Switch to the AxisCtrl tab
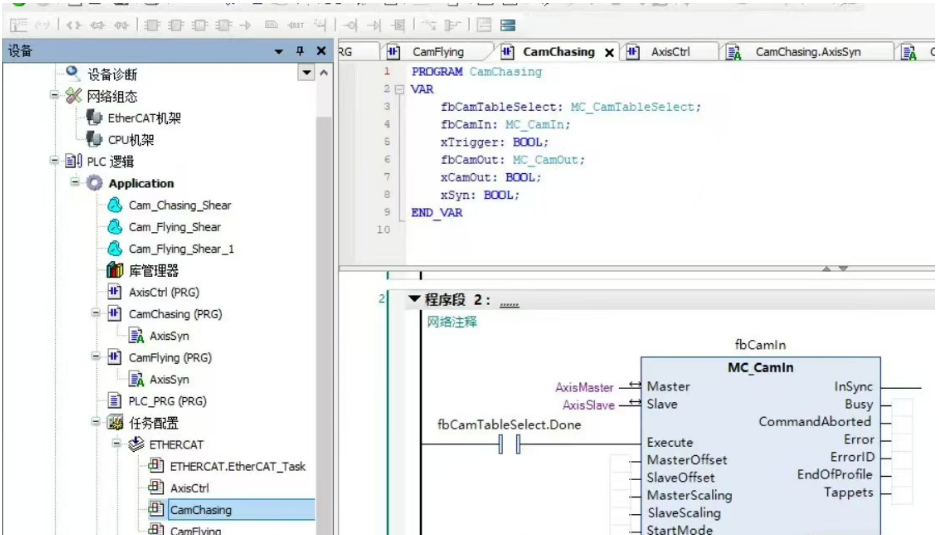The width and height of the screenshot is (939, 535). [670, 52]
